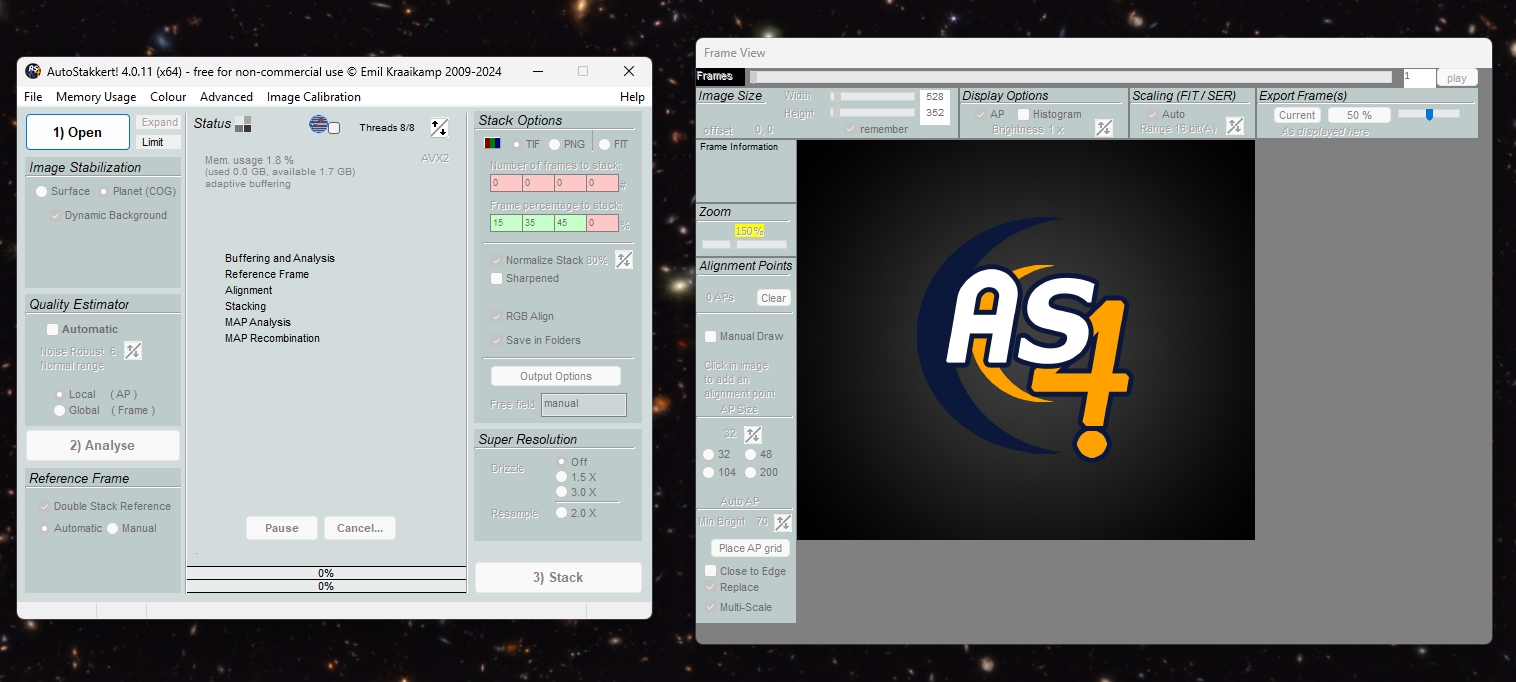The width and height of the screenshot is (1516, 682).
Task: Click the Brightness adjust icon in Display Options
Action: pos(1104,128)
